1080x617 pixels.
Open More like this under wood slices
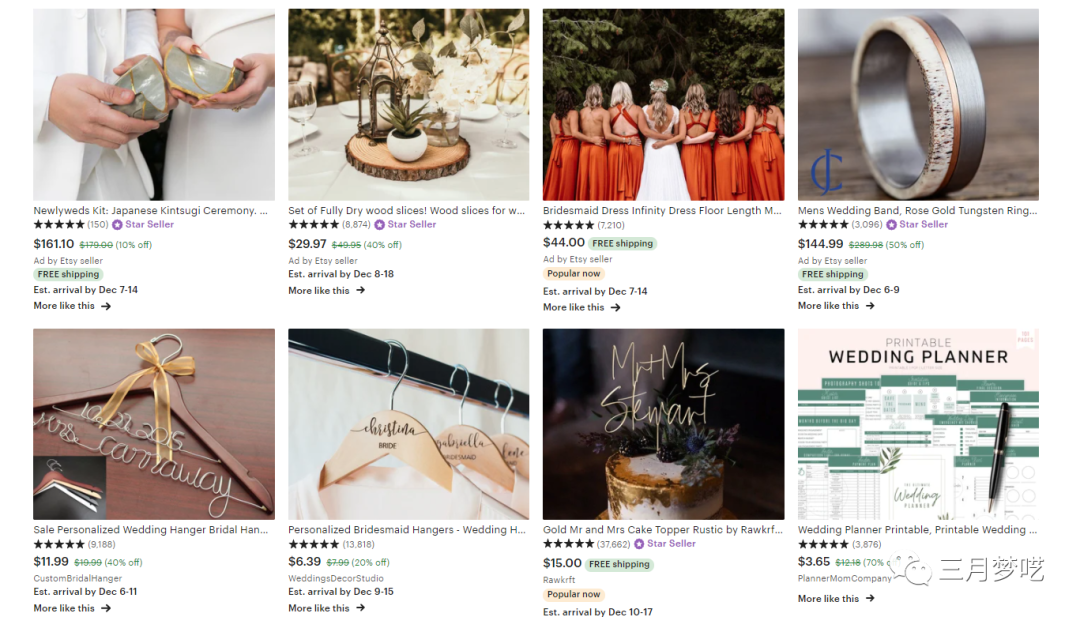click(x=327, y=291)
